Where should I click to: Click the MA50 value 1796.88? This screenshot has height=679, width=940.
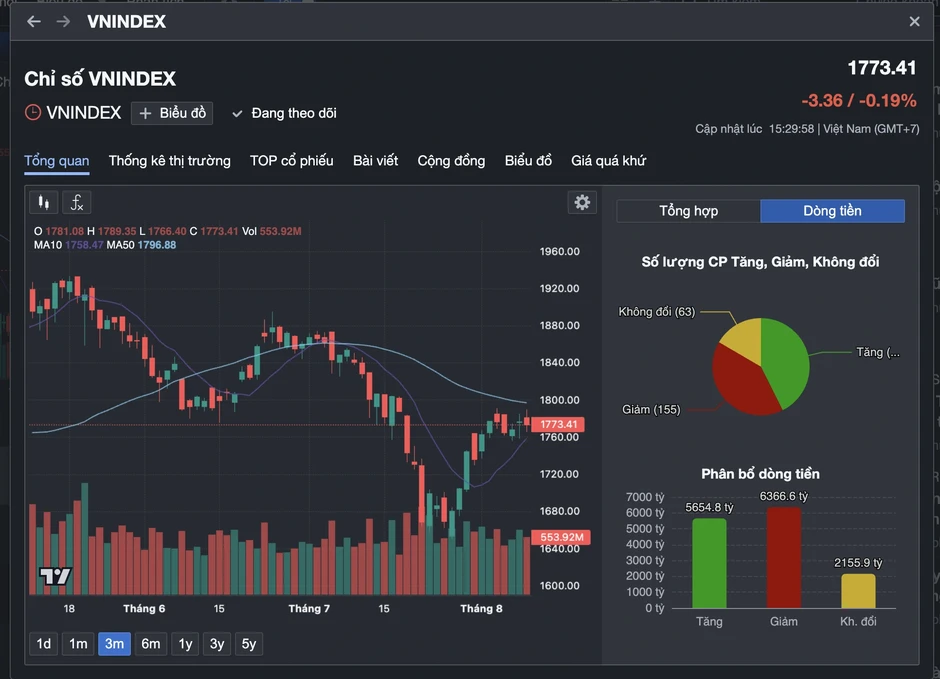pos(157,245)
